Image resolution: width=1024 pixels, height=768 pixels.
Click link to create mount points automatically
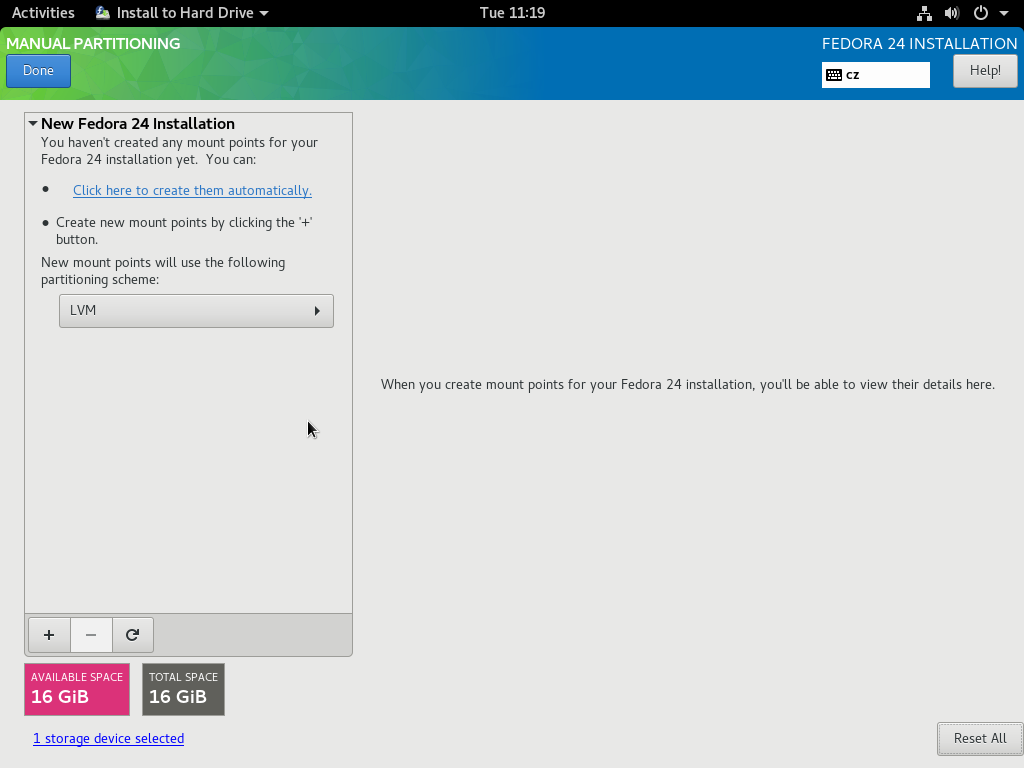pyautogui.click(x=192, y=191)
